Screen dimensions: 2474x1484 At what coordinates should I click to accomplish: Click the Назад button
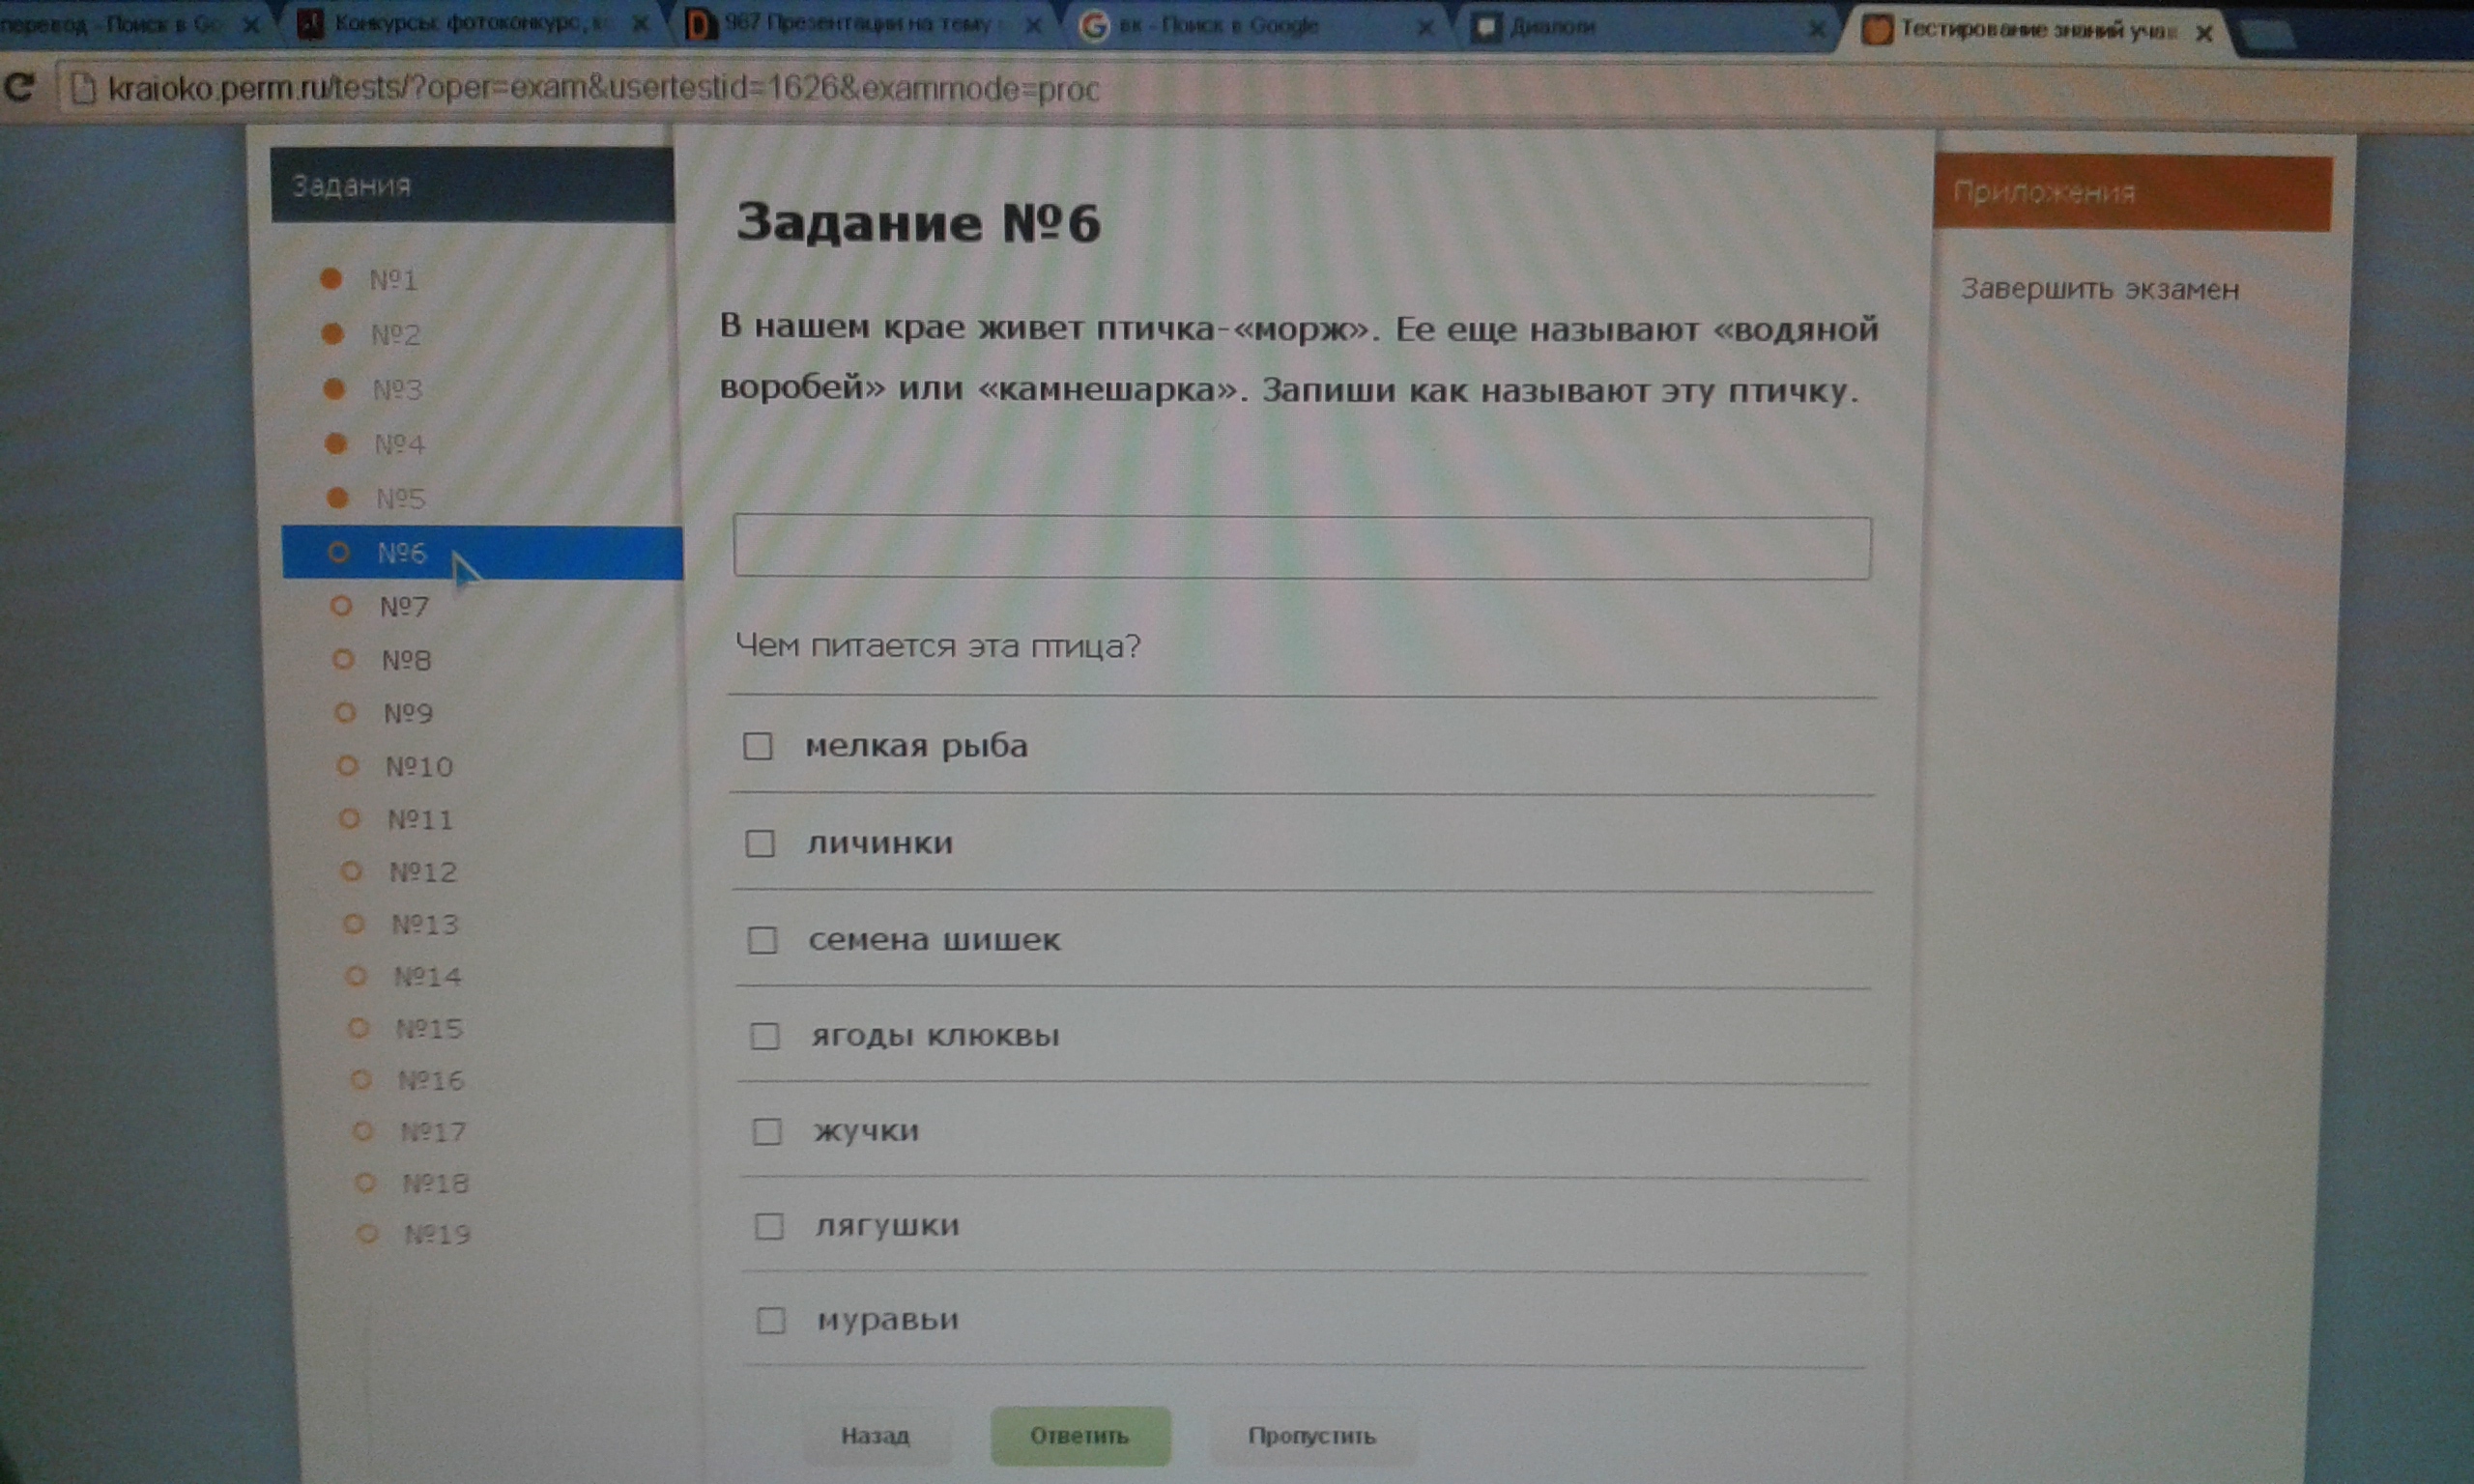click(x=875, y=1436)
